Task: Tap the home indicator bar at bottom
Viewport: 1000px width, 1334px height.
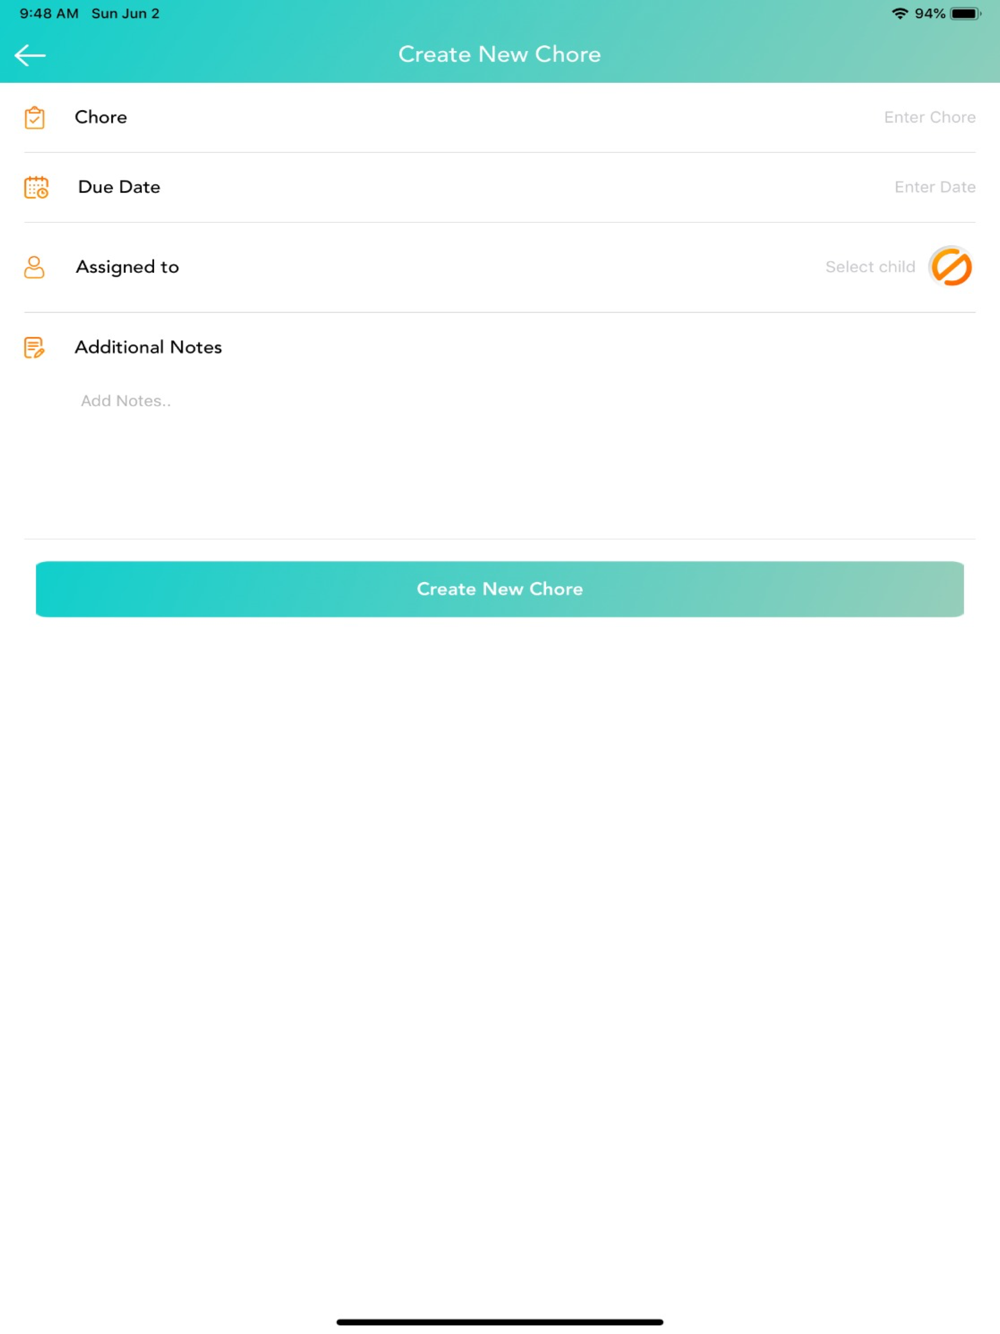Action: pos(500,1322)
